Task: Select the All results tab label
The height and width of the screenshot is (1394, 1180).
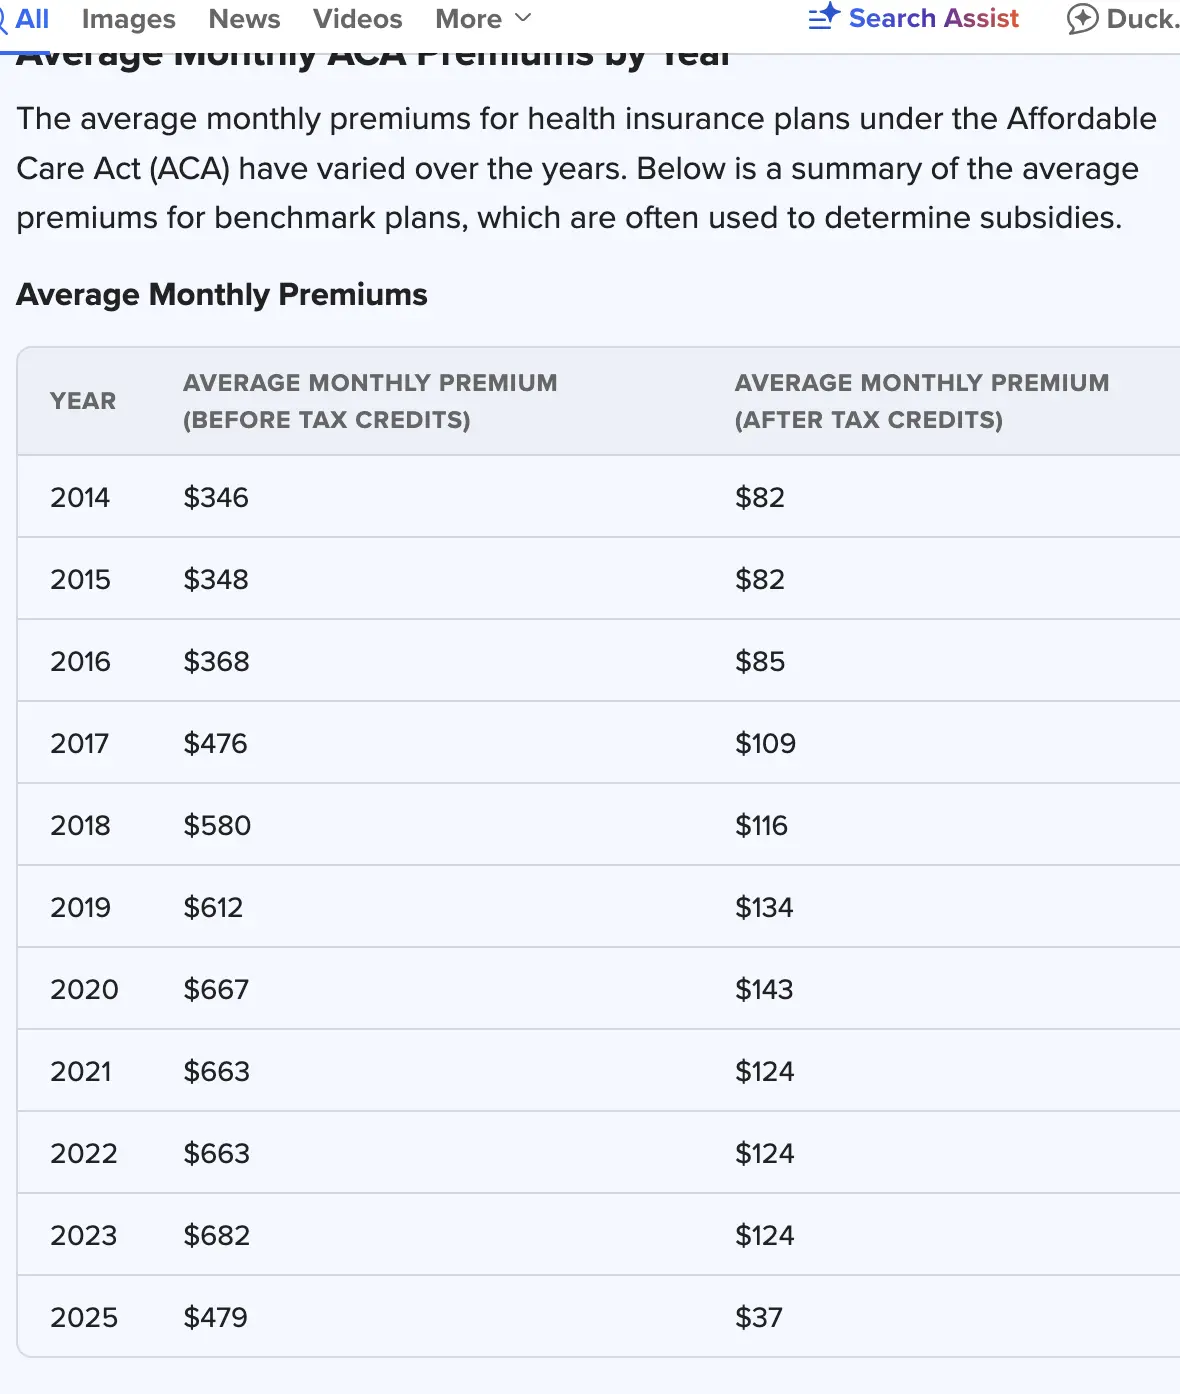Action: [x=33, y=19]
